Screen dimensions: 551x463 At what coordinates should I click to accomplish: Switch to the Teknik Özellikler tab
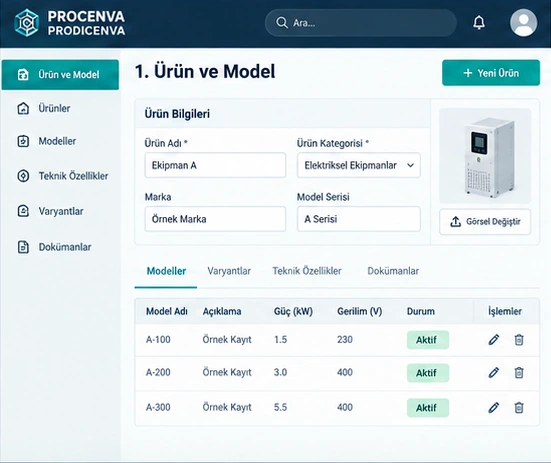307,271
